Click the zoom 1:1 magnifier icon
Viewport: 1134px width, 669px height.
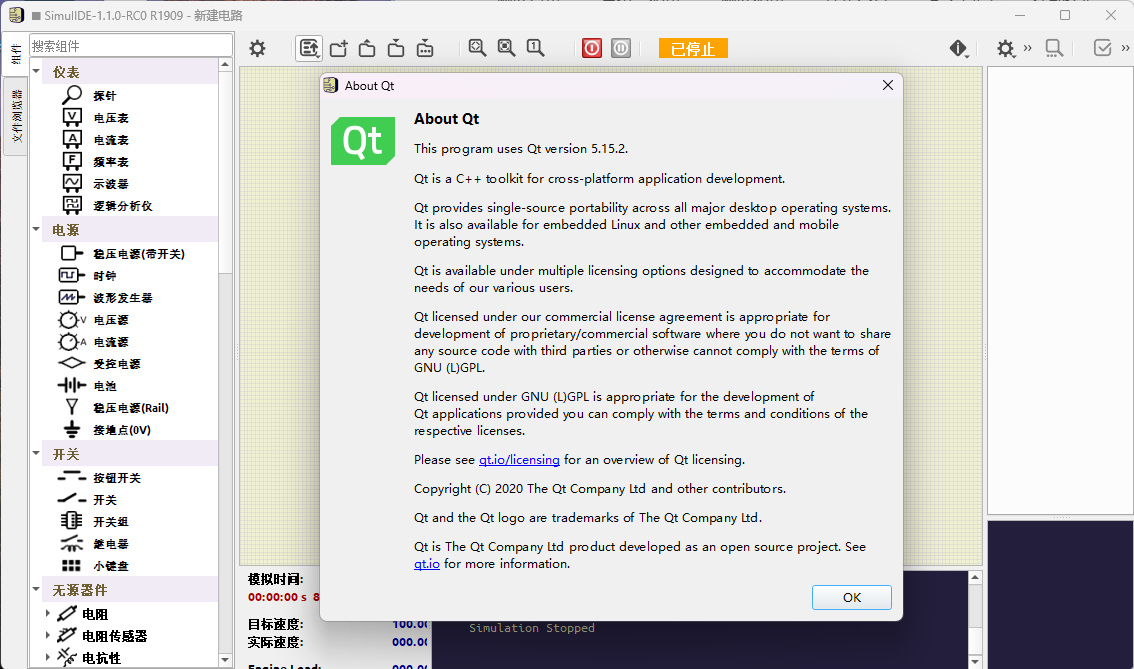535,48
